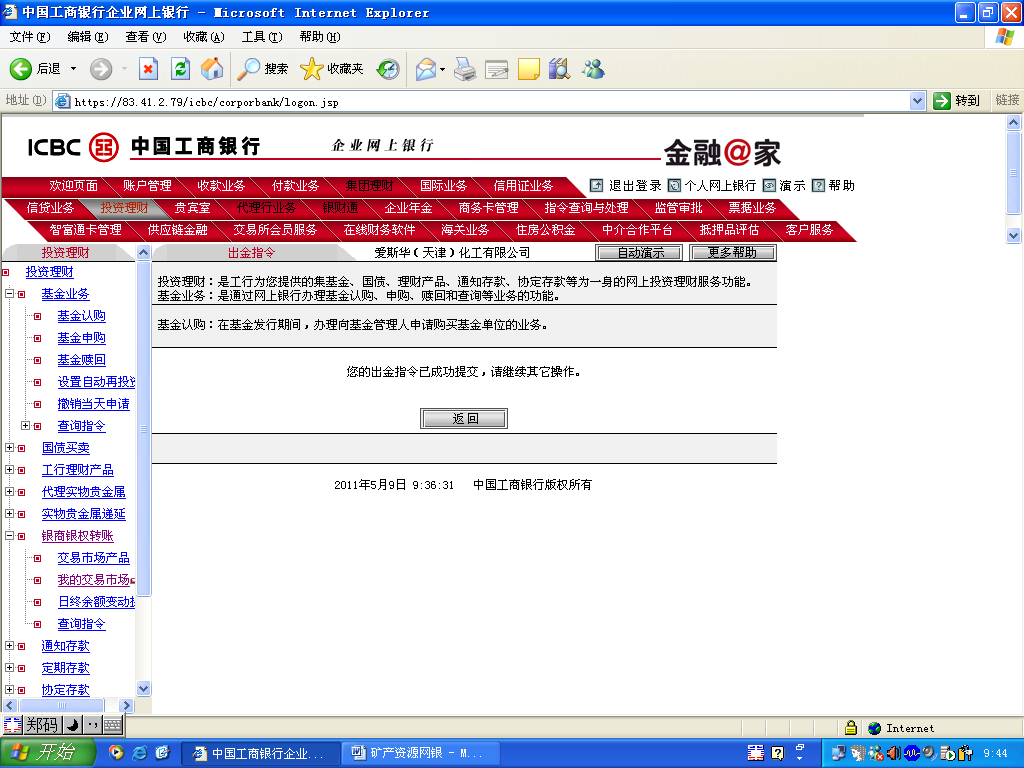
Task: Switch to the 账户管理 tab
Action: pos(147,185)
